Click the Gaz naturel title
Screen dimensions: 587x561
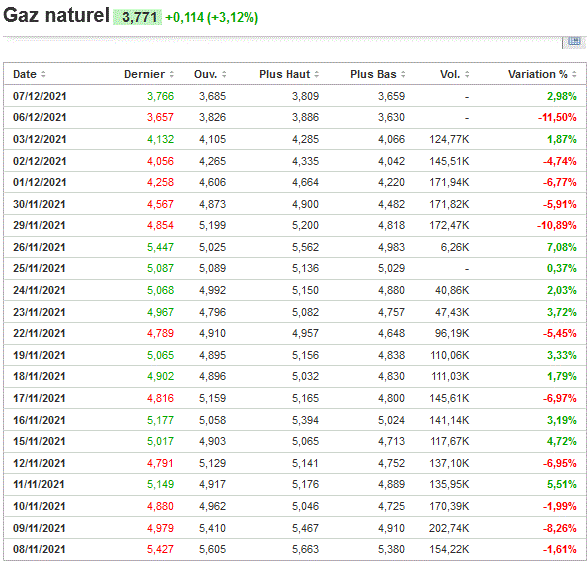(56, 16)
